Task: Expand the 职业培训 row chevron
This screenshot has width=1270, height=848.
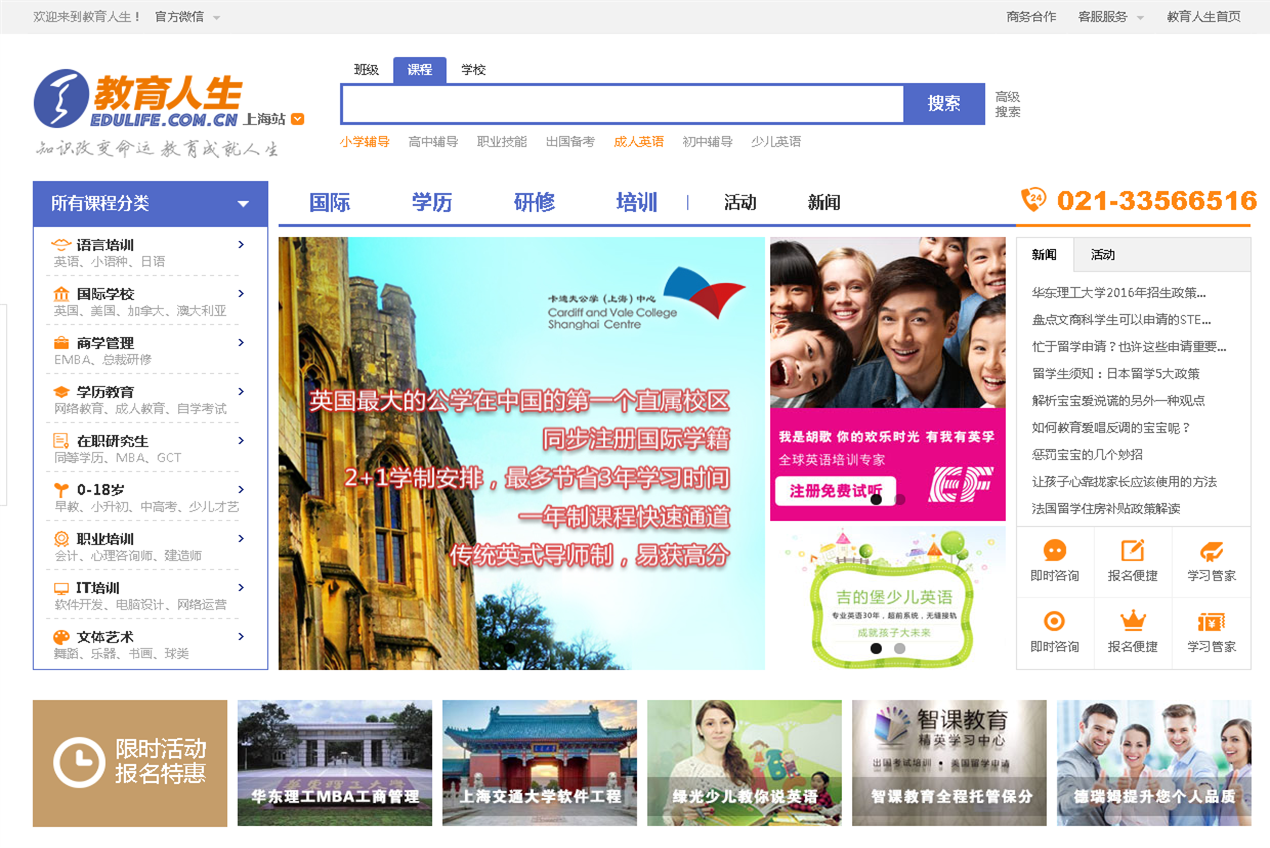Action: [x=241, y=538]
